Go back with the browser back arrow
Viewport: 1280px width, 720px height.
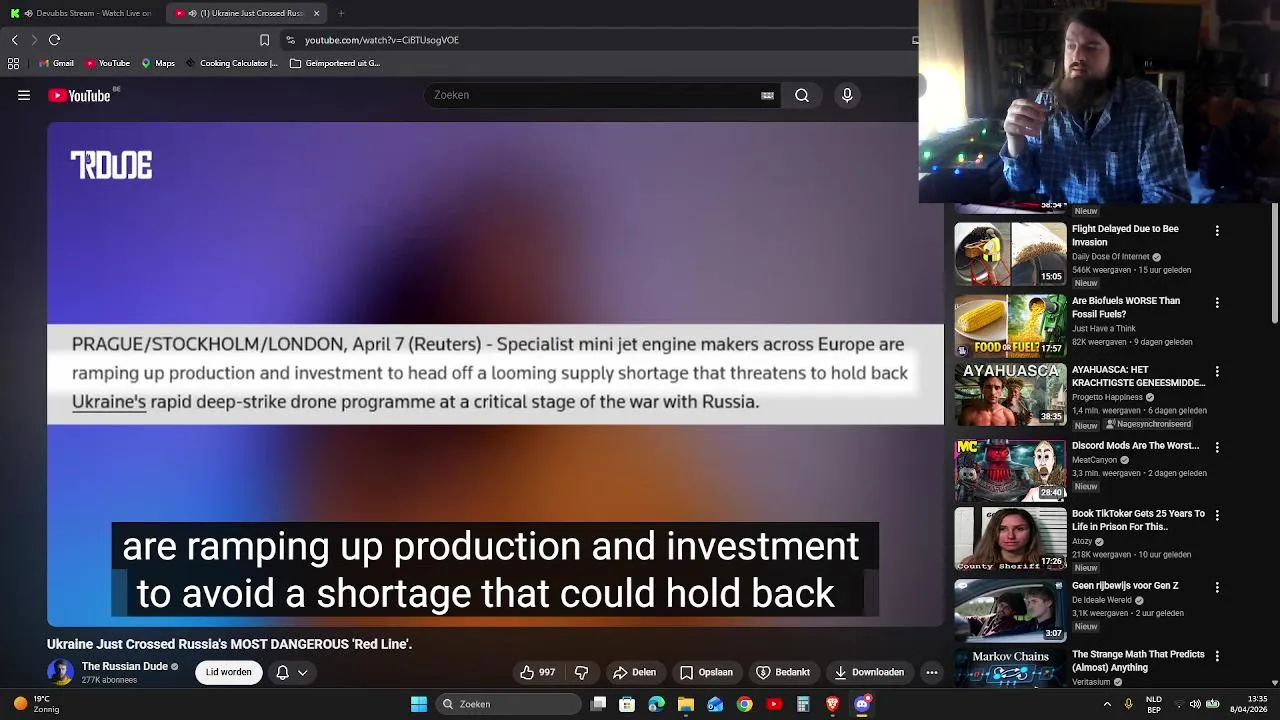click(x=14, y=40)
